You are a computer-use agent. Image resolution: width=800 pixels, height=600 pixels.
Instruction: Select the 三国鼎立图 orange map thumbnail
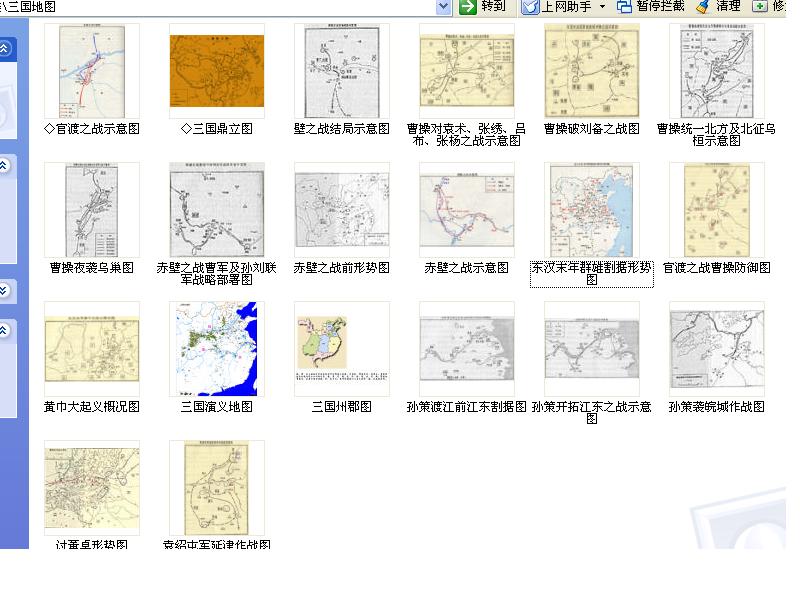[x=217, y=71]
